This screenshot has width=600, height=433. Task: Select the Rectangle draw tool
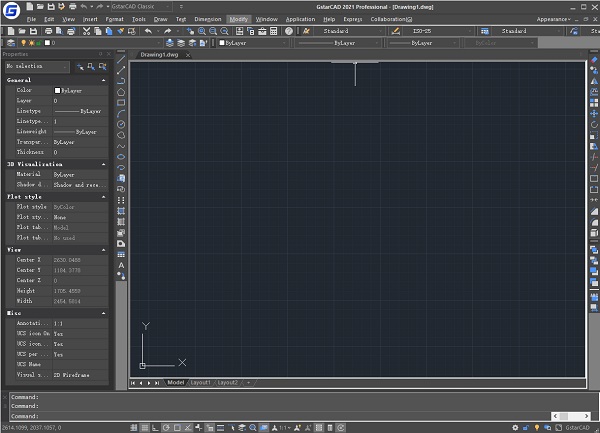(x=121, y=102)
